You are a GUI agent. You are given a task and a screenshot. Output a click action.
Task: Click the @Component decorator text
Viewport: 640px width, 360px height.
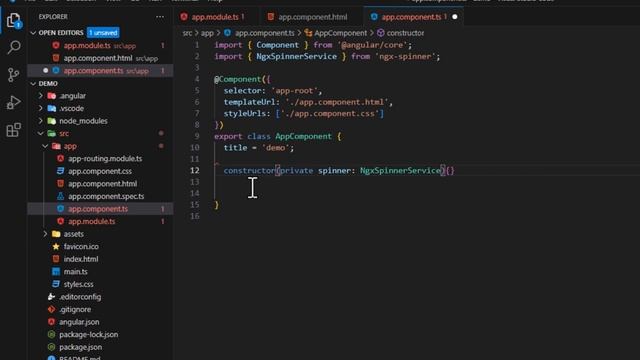238,79
